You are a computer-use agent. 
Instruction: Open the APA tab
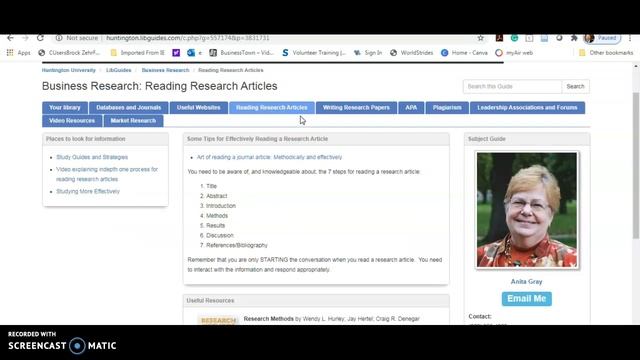[x=411, y=108]
